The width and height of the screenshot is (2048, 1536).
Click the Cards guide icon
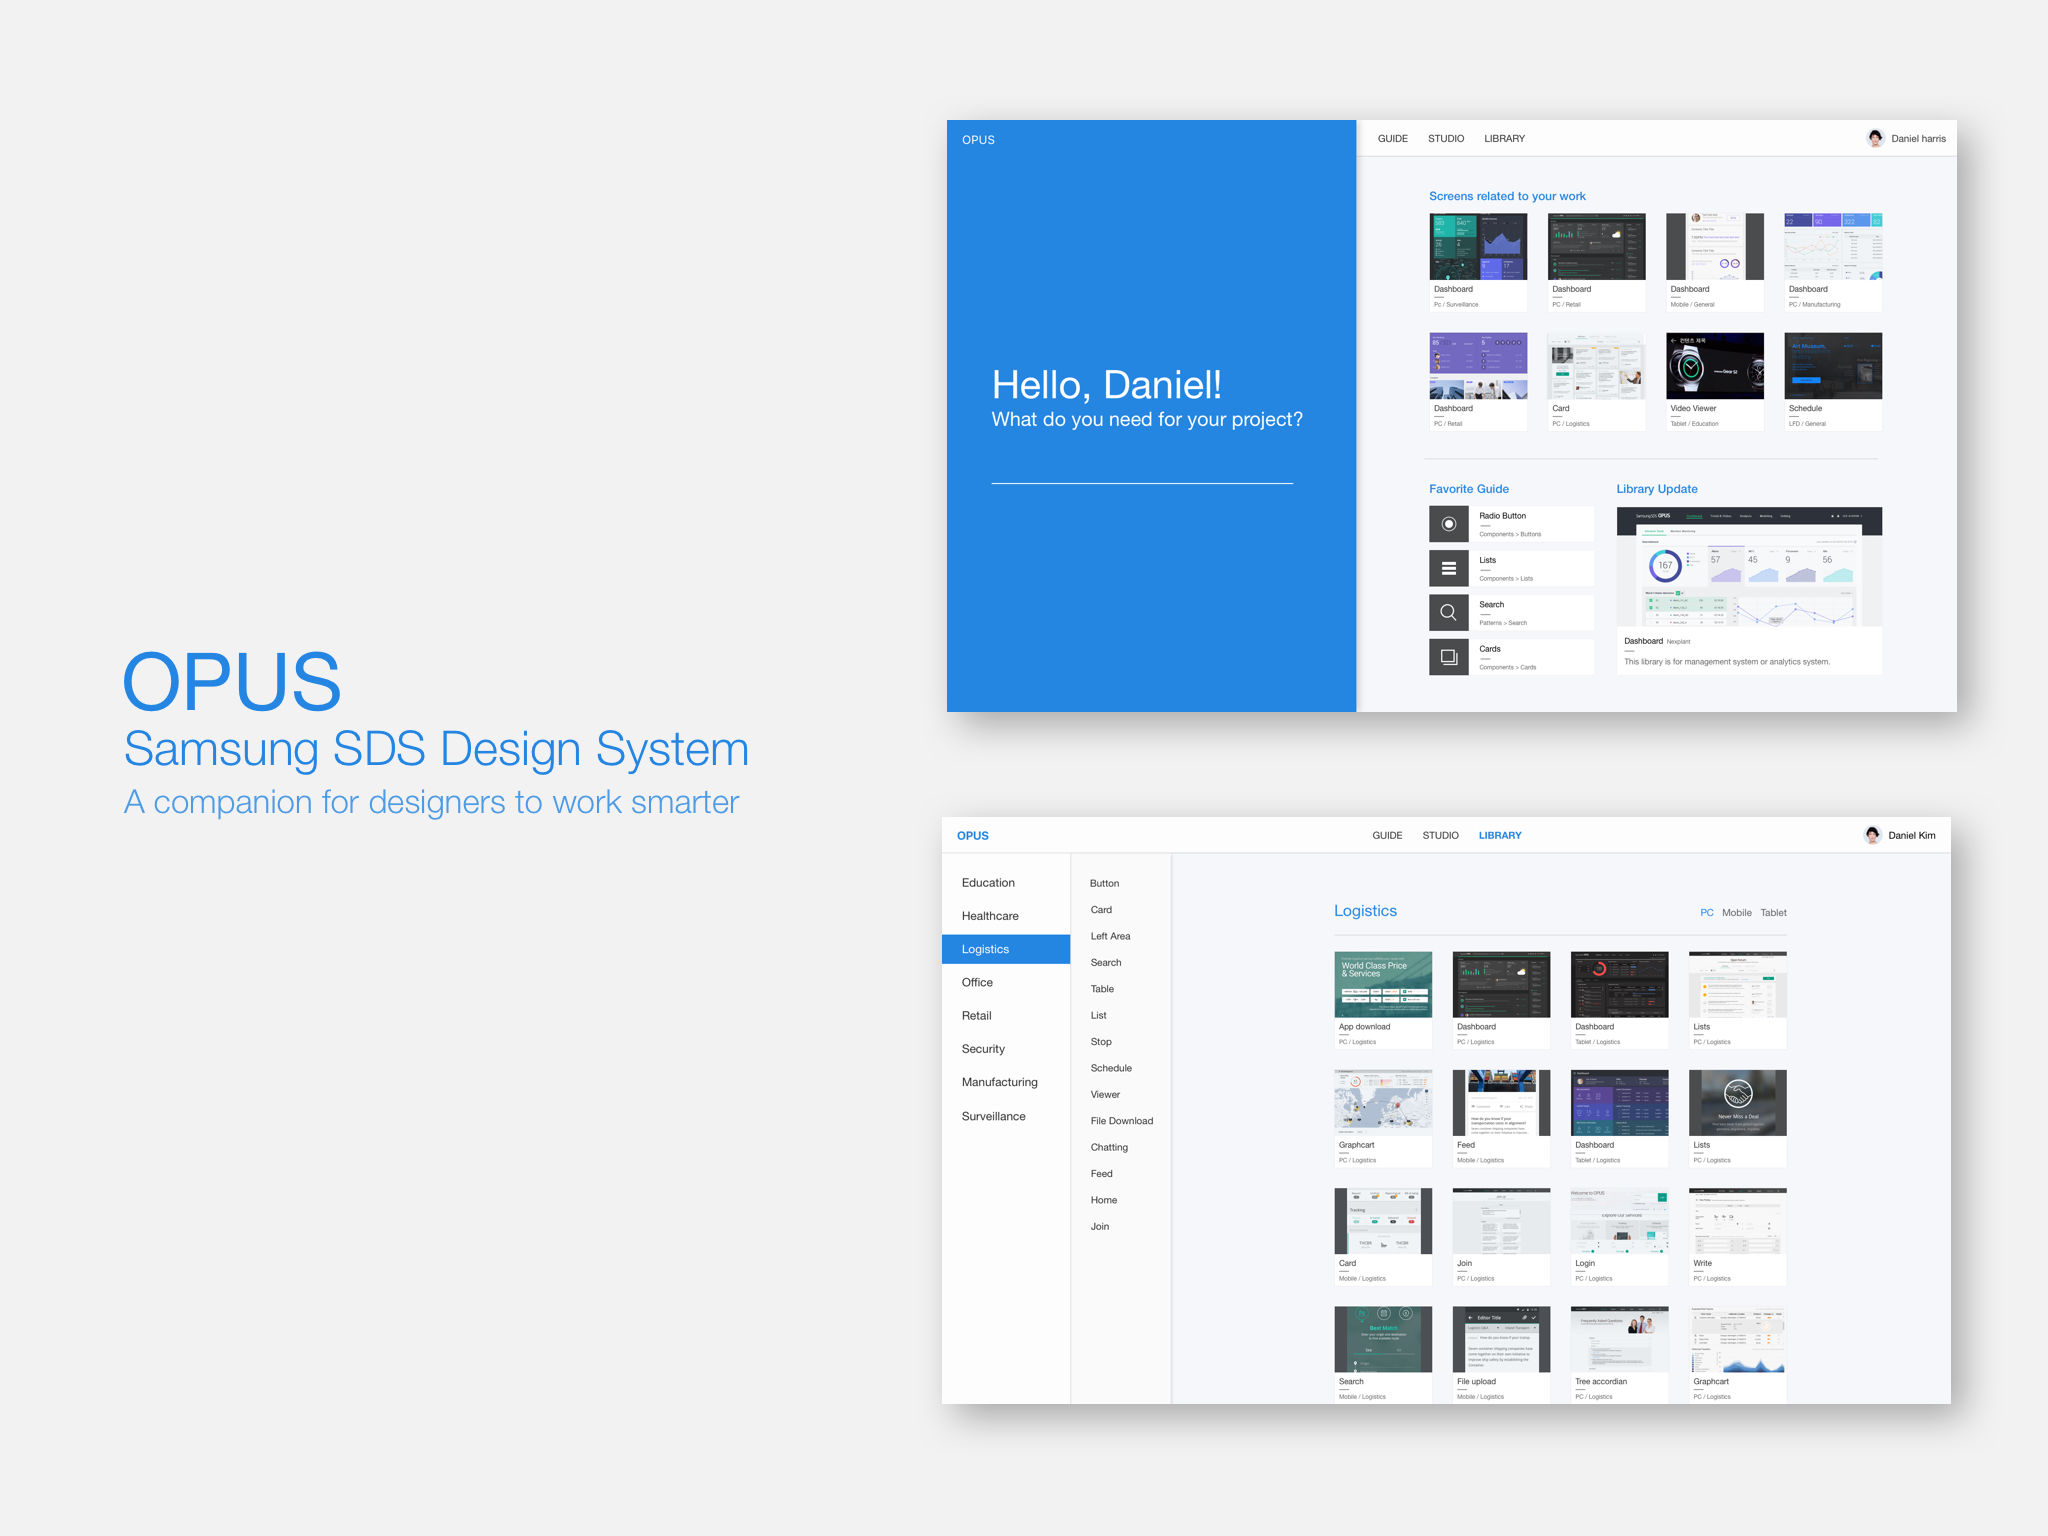point(1448,657)
